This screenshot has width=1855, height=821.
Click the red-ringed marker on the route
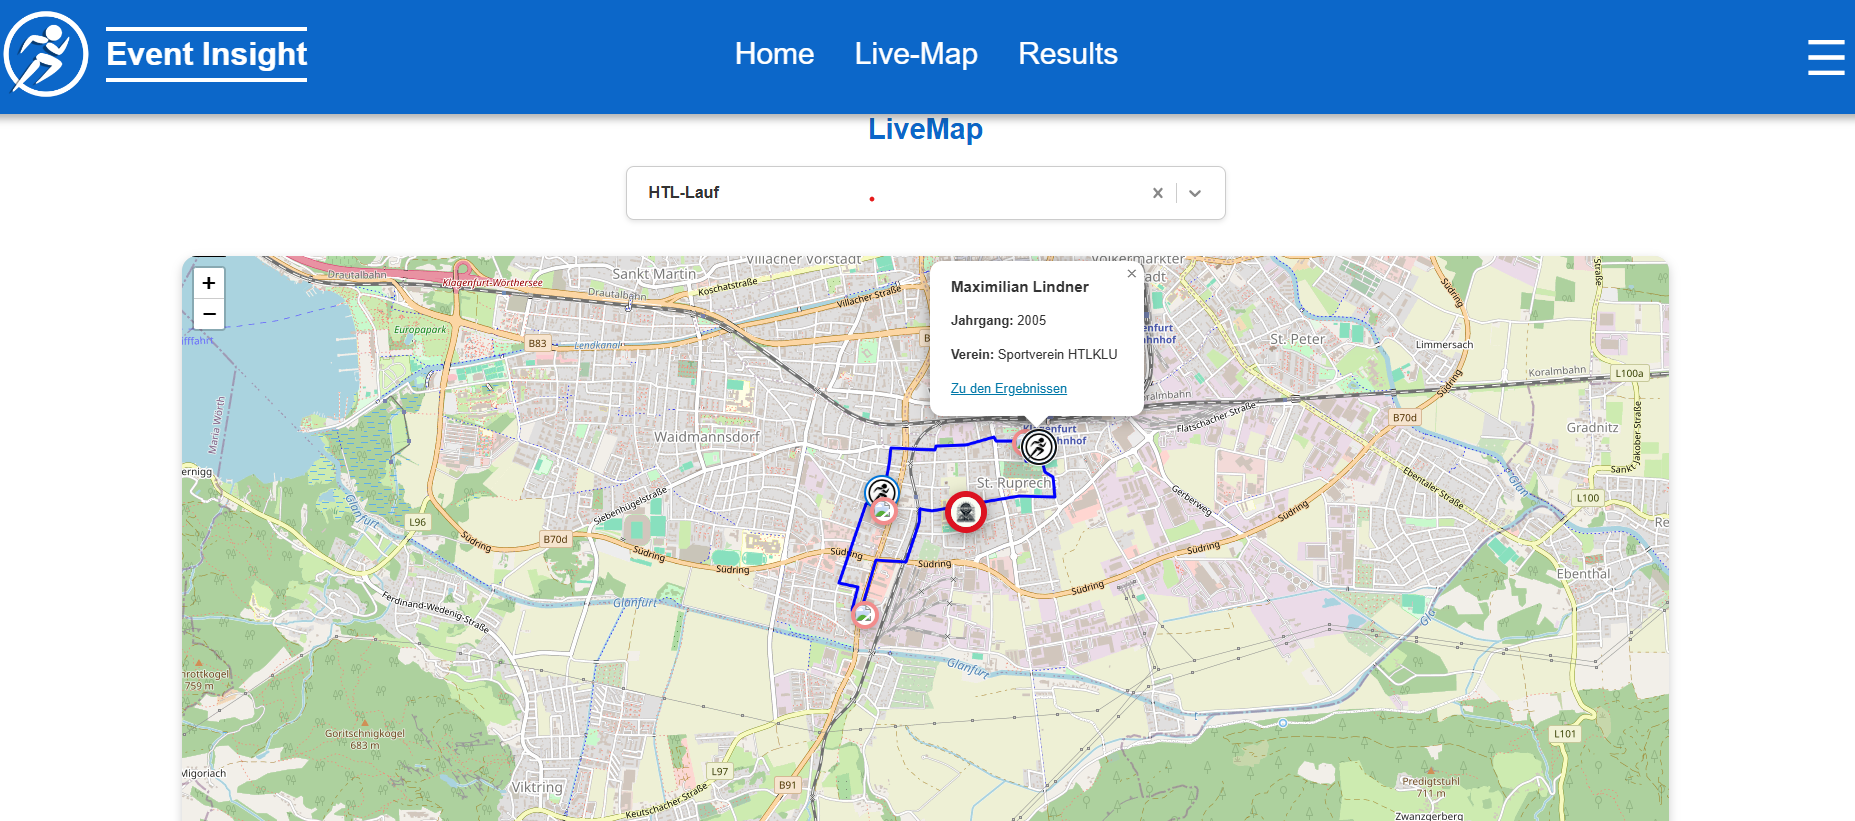966,512
